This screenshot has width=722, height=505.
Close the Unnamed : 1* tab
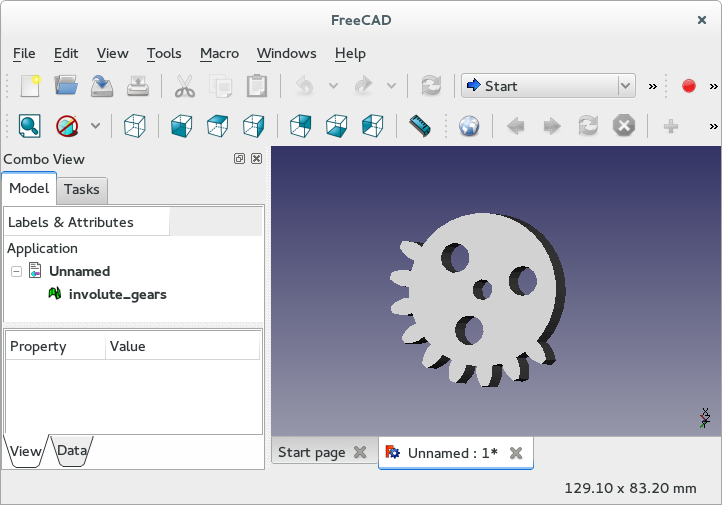516,453
